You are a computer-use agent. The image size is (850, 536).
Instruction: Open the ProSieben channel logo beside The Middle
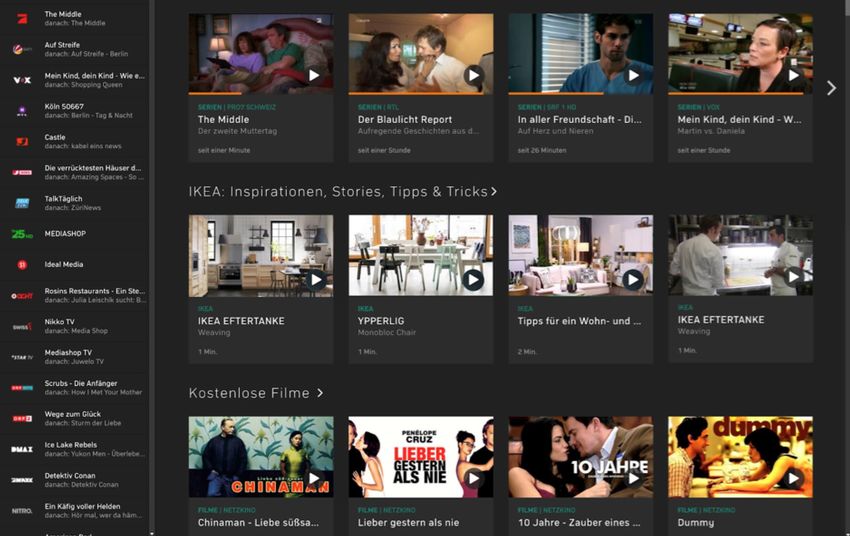(22, 18)
